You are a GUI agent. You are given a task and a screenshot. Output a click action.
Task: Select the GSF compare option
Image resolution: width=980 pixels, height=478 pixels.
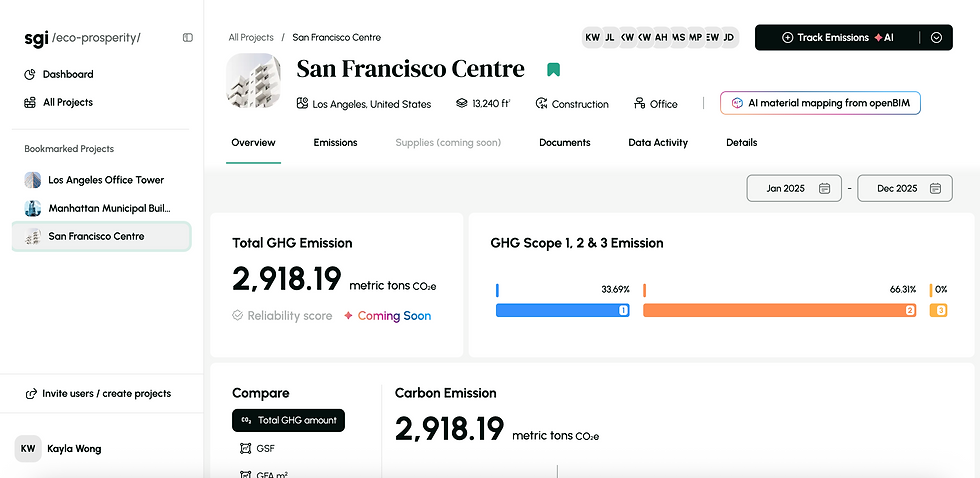[258, 449]
